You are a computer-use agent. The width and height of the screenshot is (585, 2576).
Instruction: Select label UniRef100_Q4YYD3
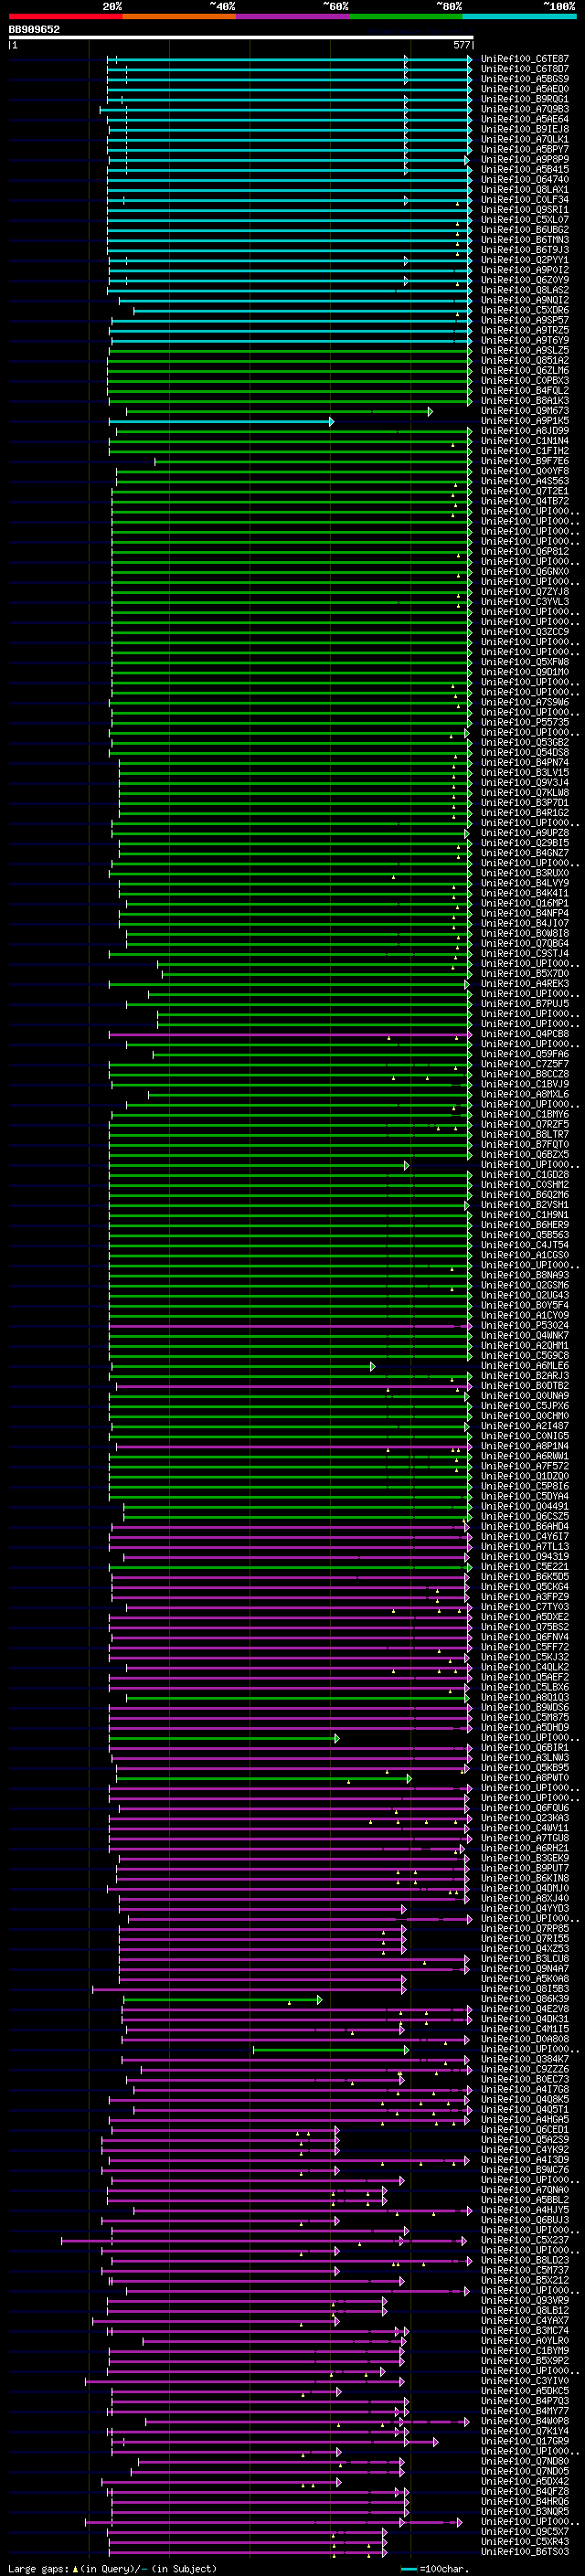[525, 1908]
